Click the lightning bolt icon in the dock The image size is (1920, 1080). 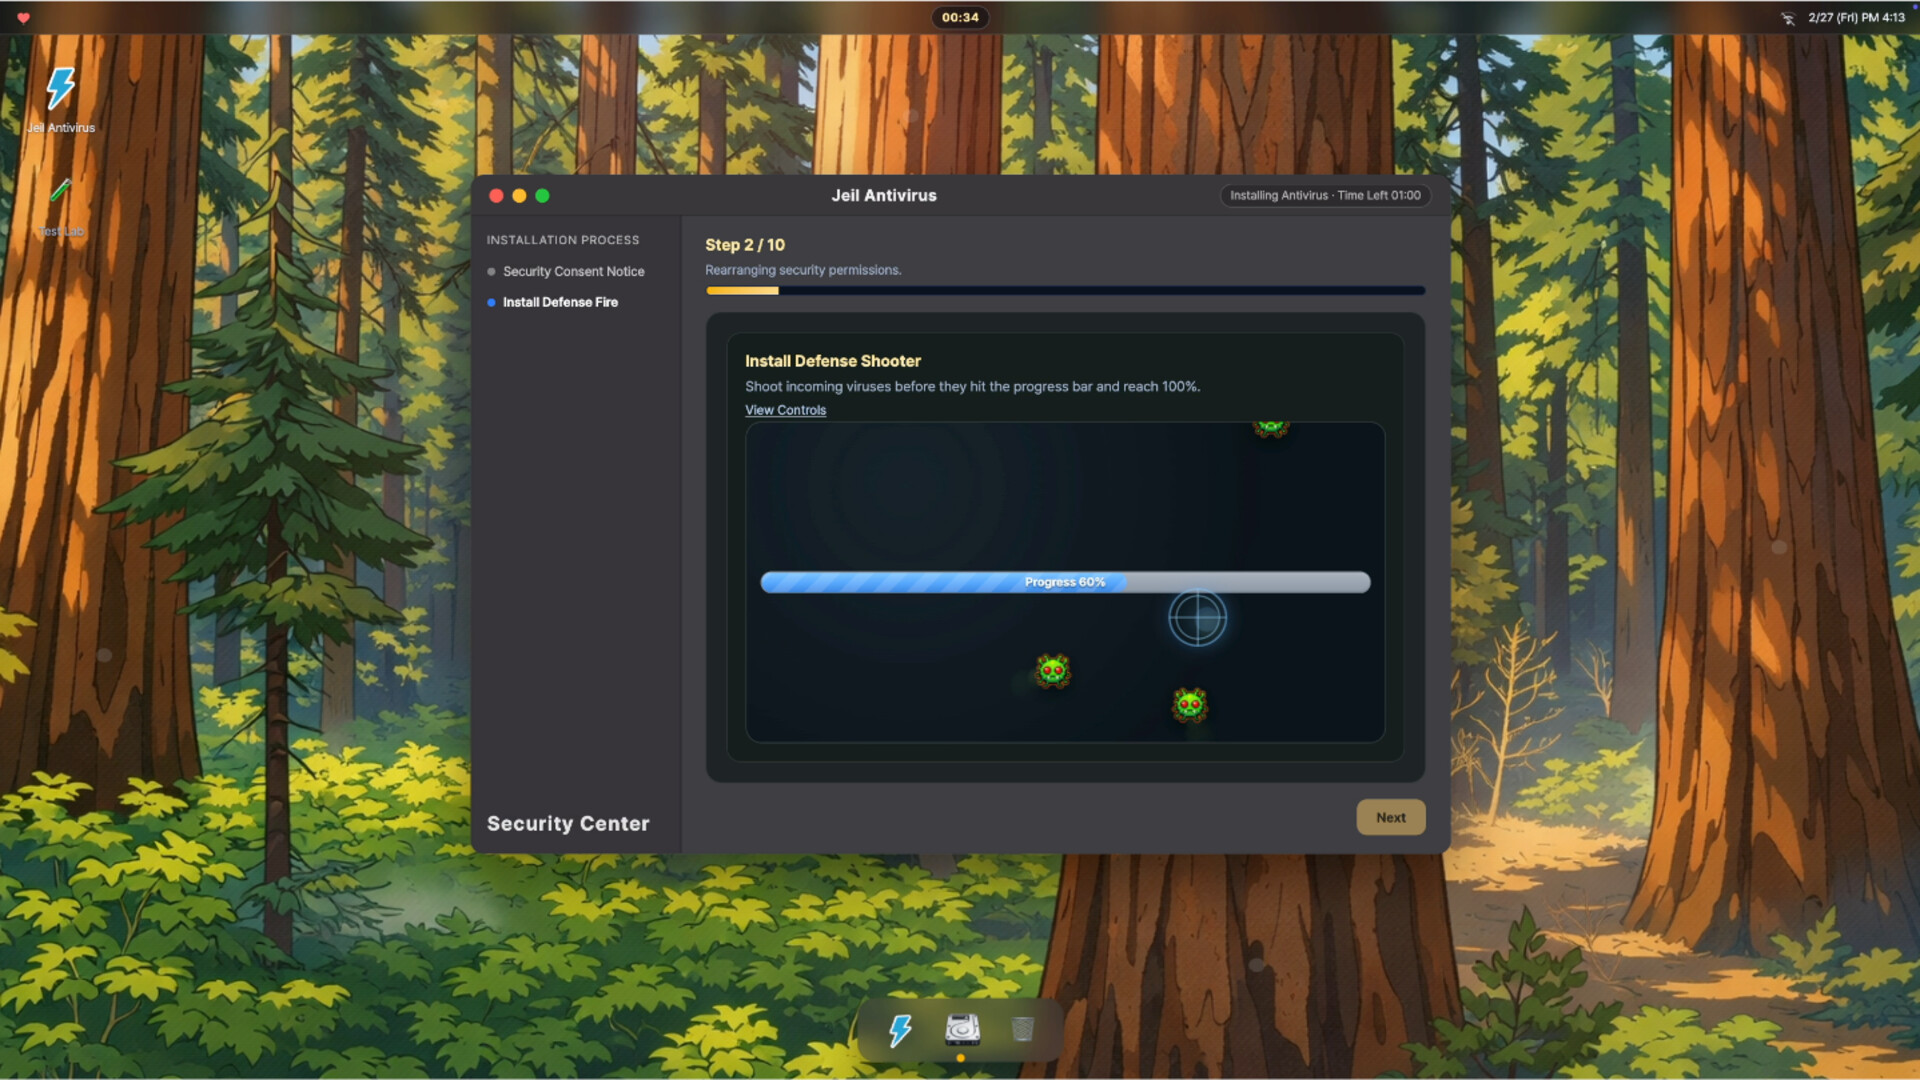(x=899, y=1029)
